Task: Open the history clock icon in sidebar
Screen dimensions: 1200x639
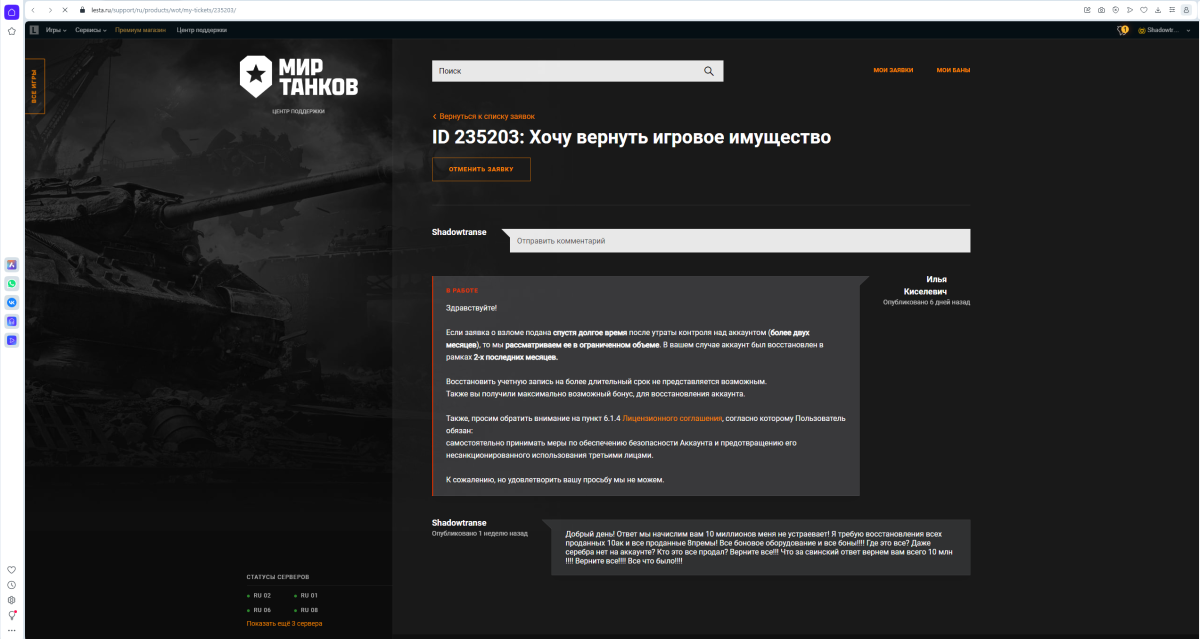Action: (x=12, y=585)
